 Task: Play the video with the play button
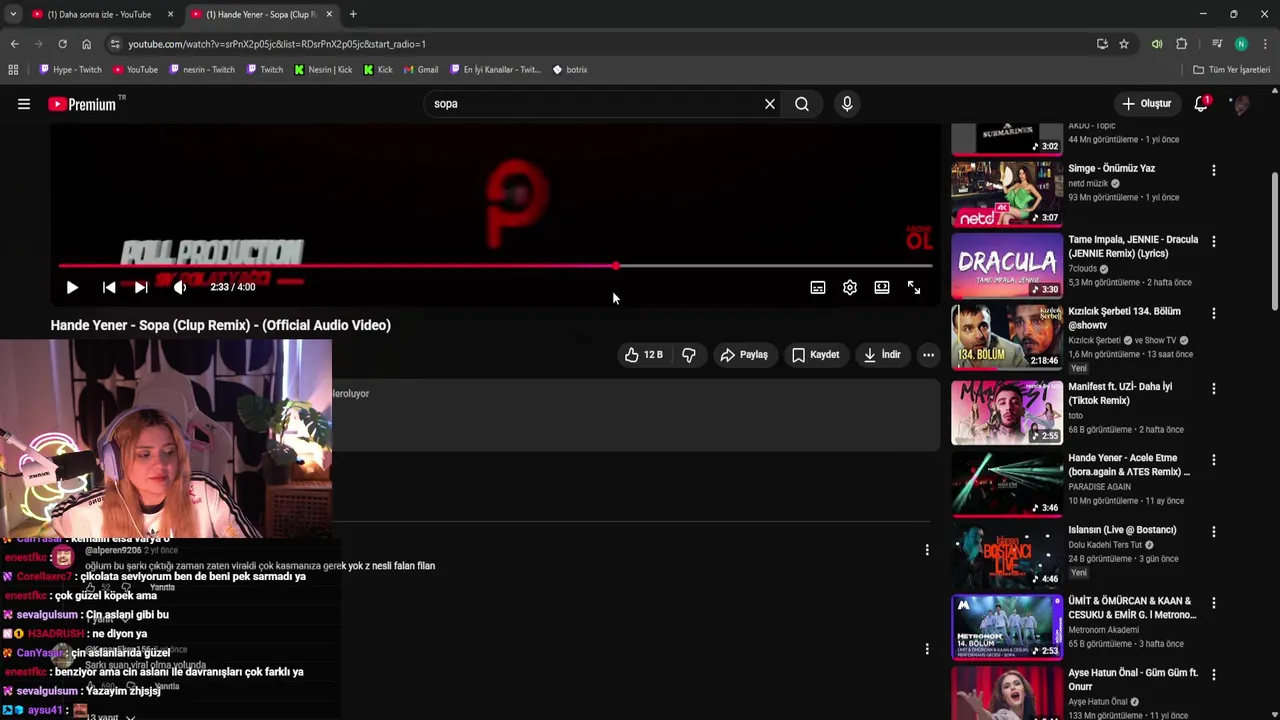click(x=72, y=287)
